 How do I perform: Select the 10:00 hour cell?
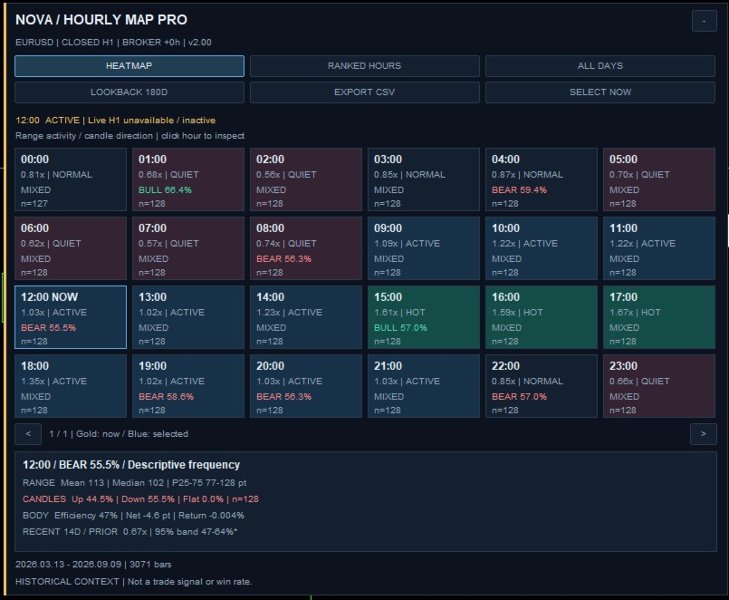pyautogui.click(x=542, y=249)
